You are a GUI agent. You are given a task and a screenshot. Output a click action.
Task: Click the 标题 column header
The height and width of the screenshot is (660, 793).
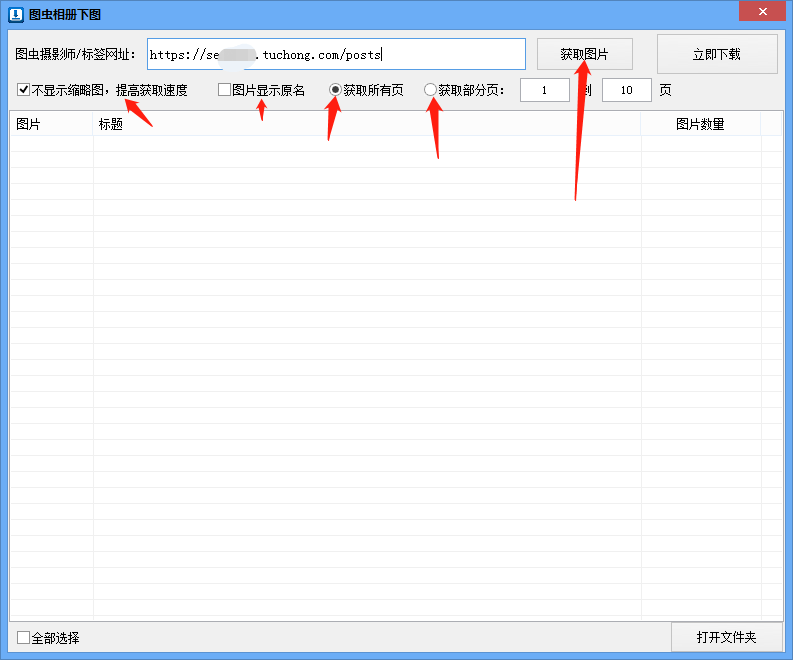(x=366, y=124)
